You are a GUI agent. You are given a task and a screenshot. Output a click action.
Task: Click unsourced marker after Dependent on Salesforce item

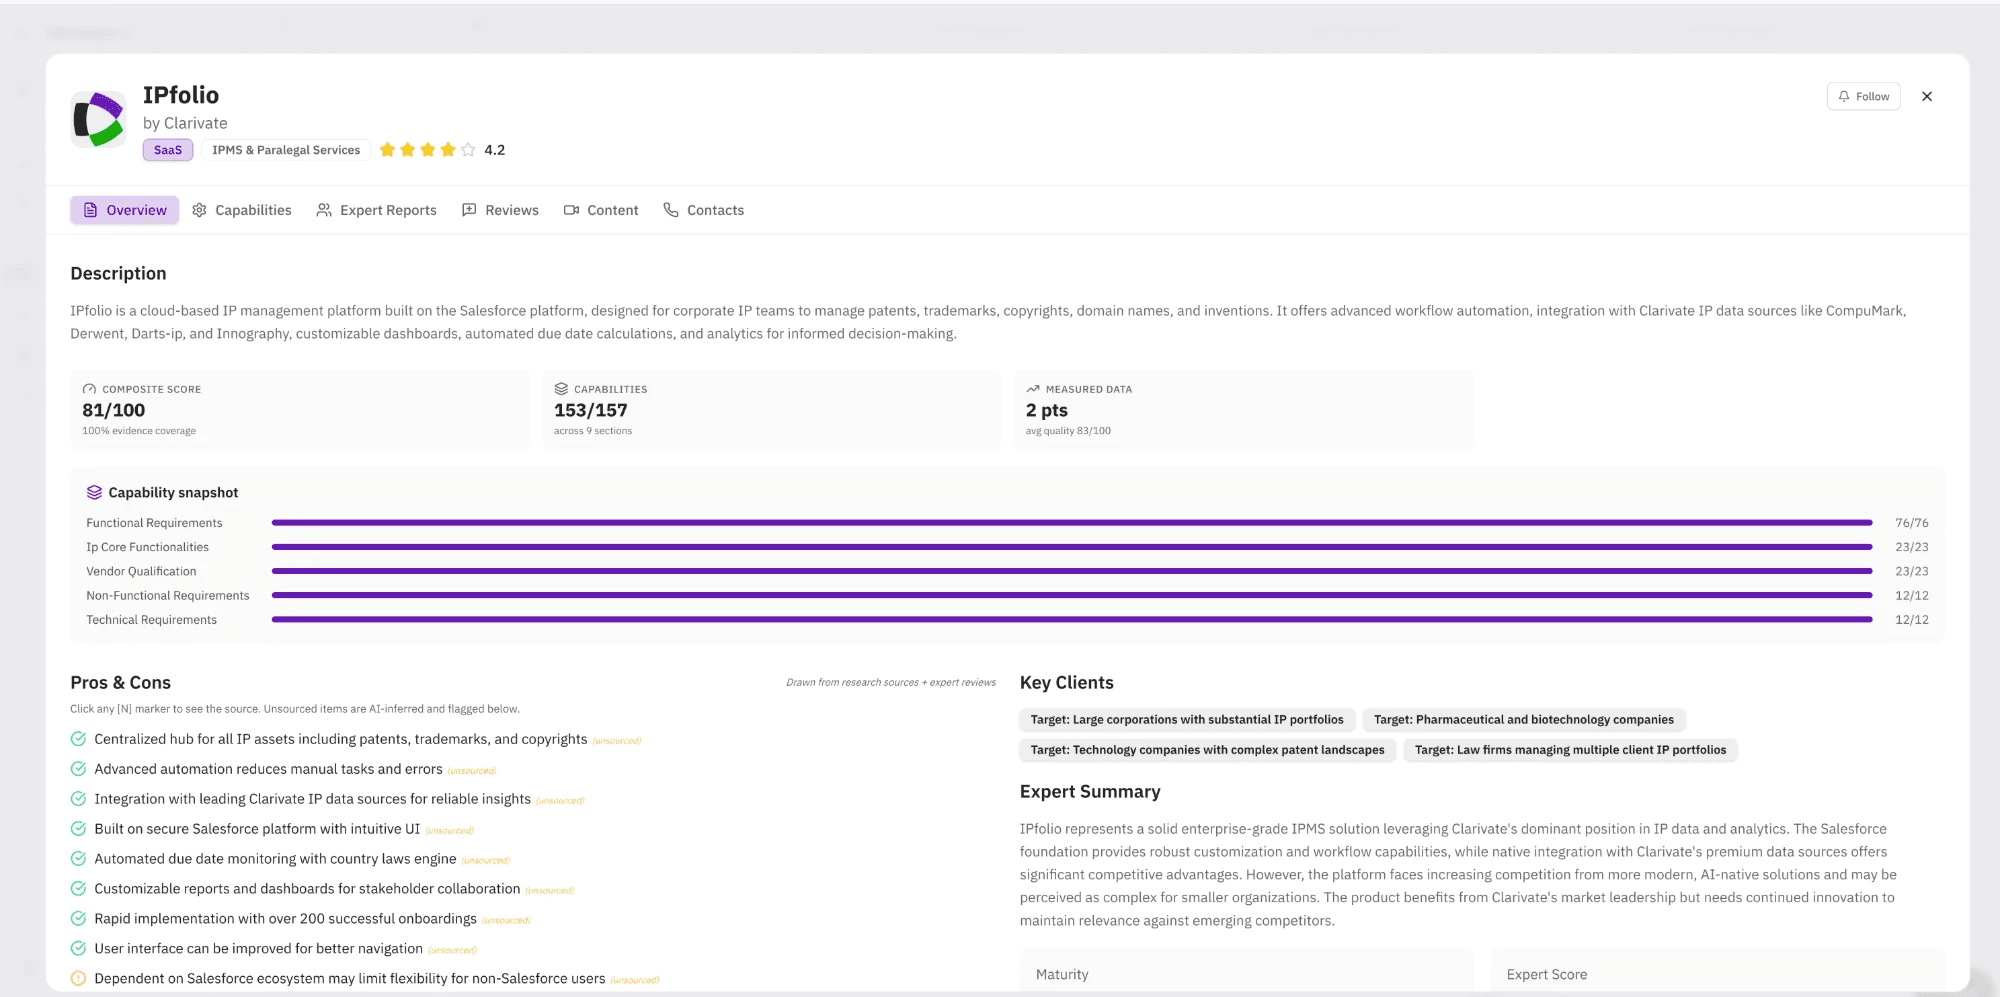pos(634,980)
